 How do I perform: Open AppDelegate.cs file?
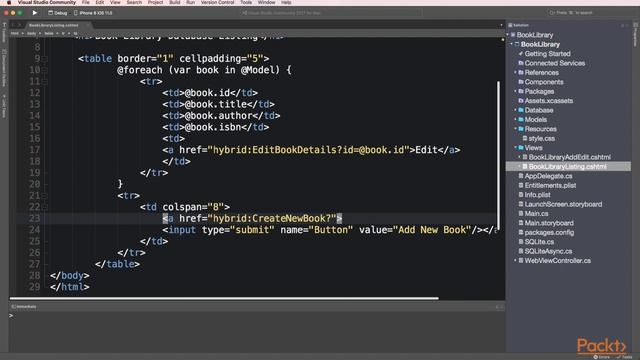(x=548, y=176)
